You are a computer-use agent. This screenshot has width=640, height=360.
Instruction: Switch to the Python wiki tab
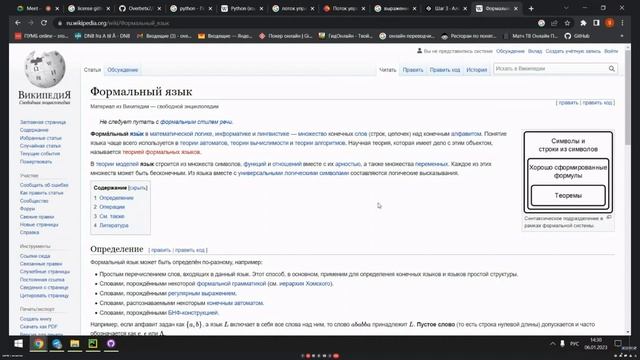(x=242, y=9)
